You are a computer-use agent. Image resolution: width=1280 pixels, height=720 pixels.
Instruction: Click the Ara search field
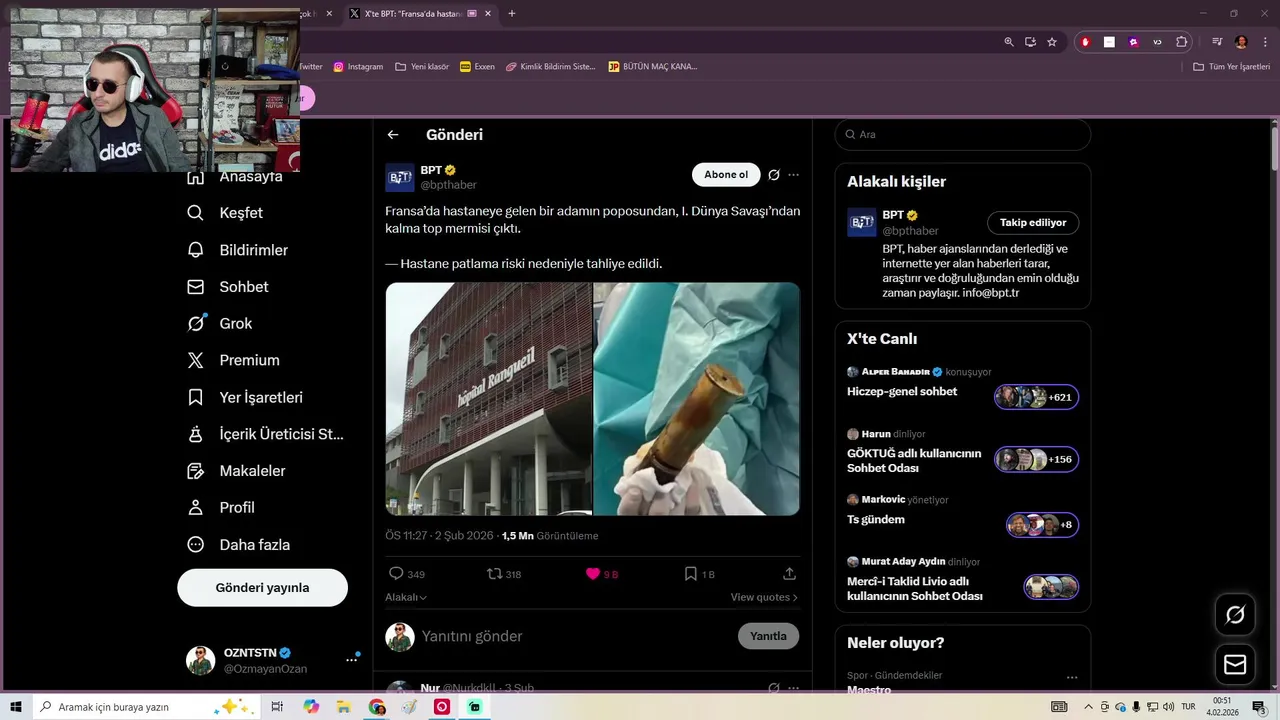(x=962, y=135)
